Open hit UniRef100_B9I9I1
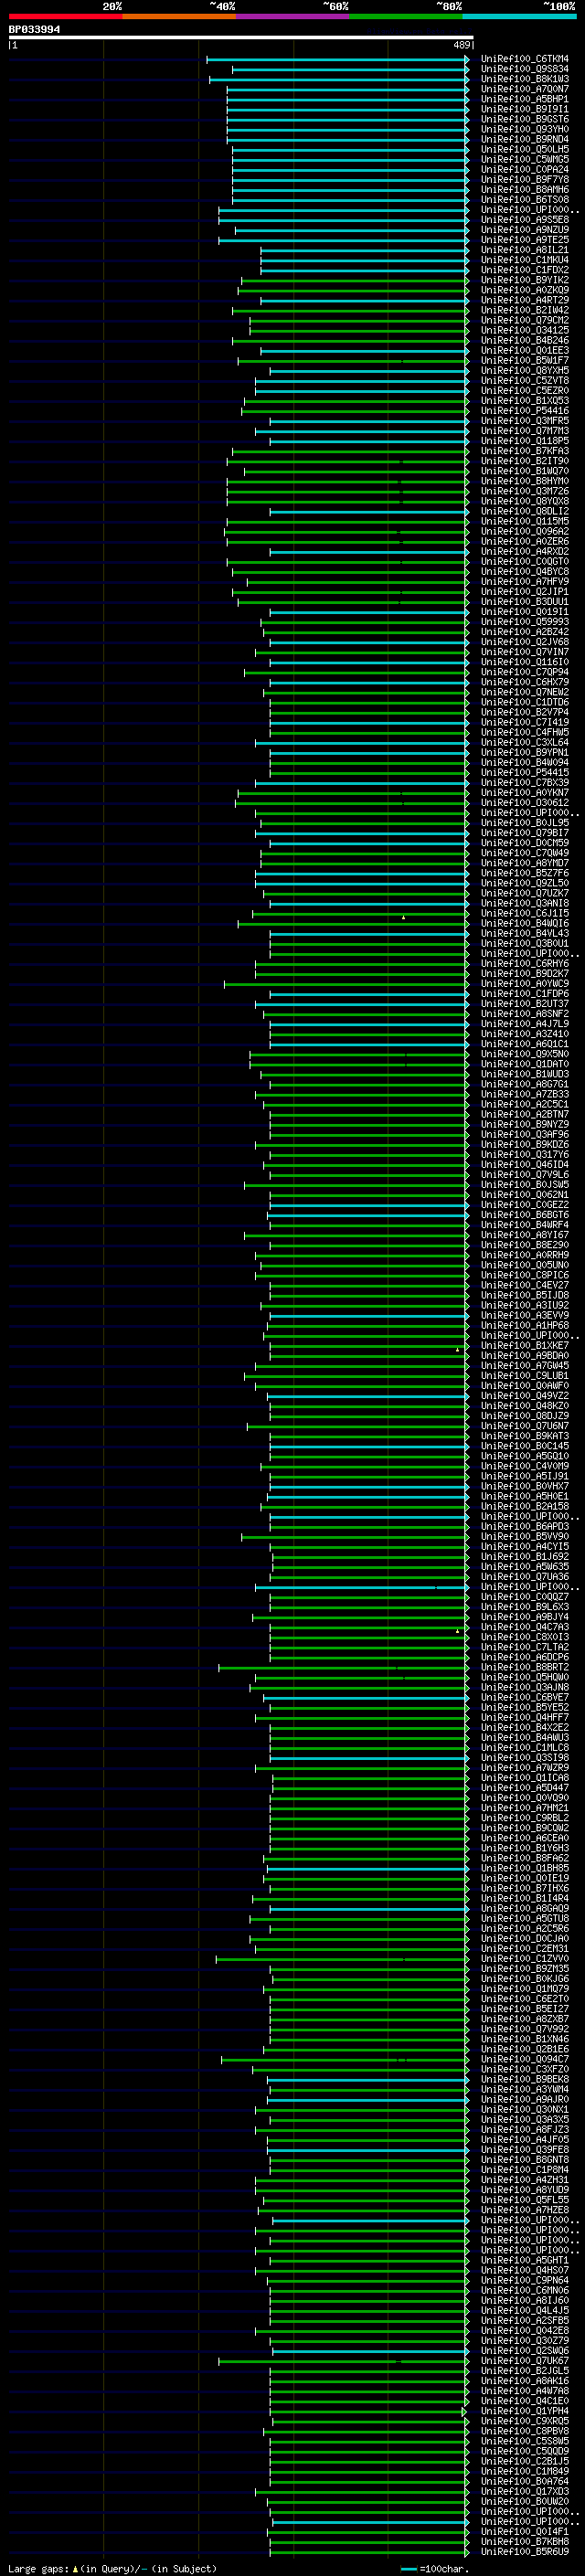Image resolution: width=585 pixels, height=2576 pixels. (x=524, y=109)
